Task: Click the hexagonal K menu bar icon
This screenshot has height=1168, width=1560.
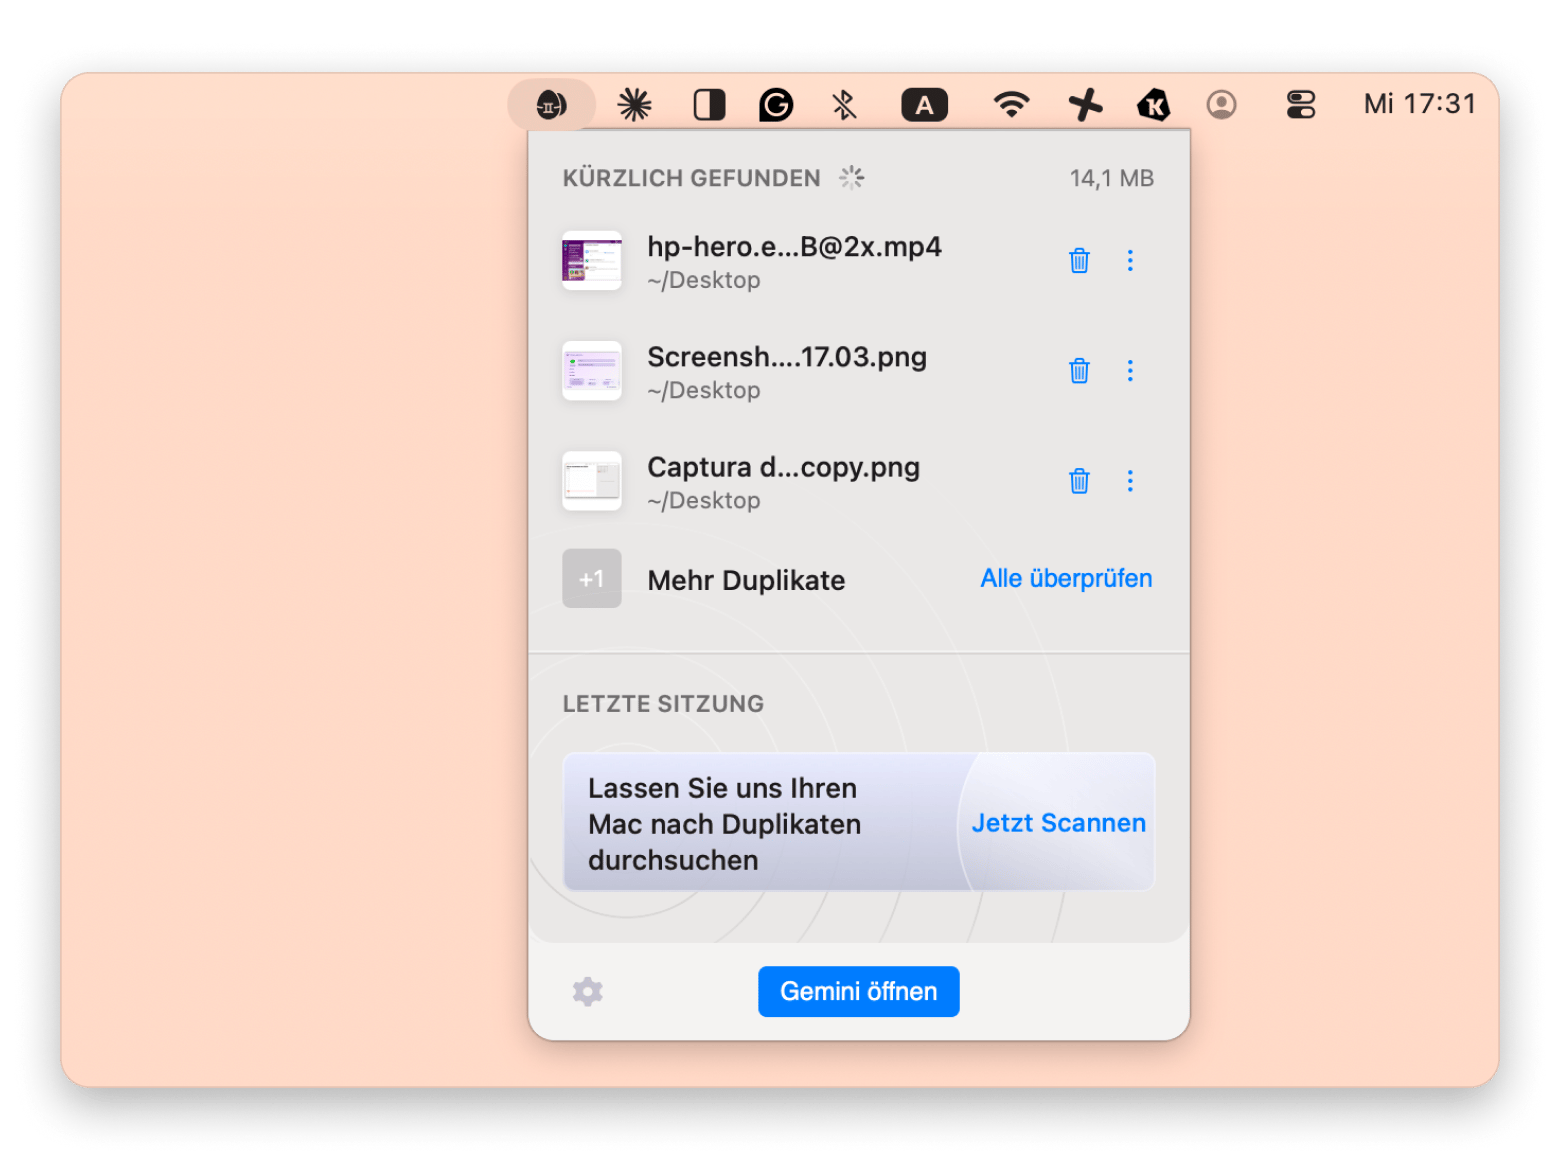Action: (1153, 104)
